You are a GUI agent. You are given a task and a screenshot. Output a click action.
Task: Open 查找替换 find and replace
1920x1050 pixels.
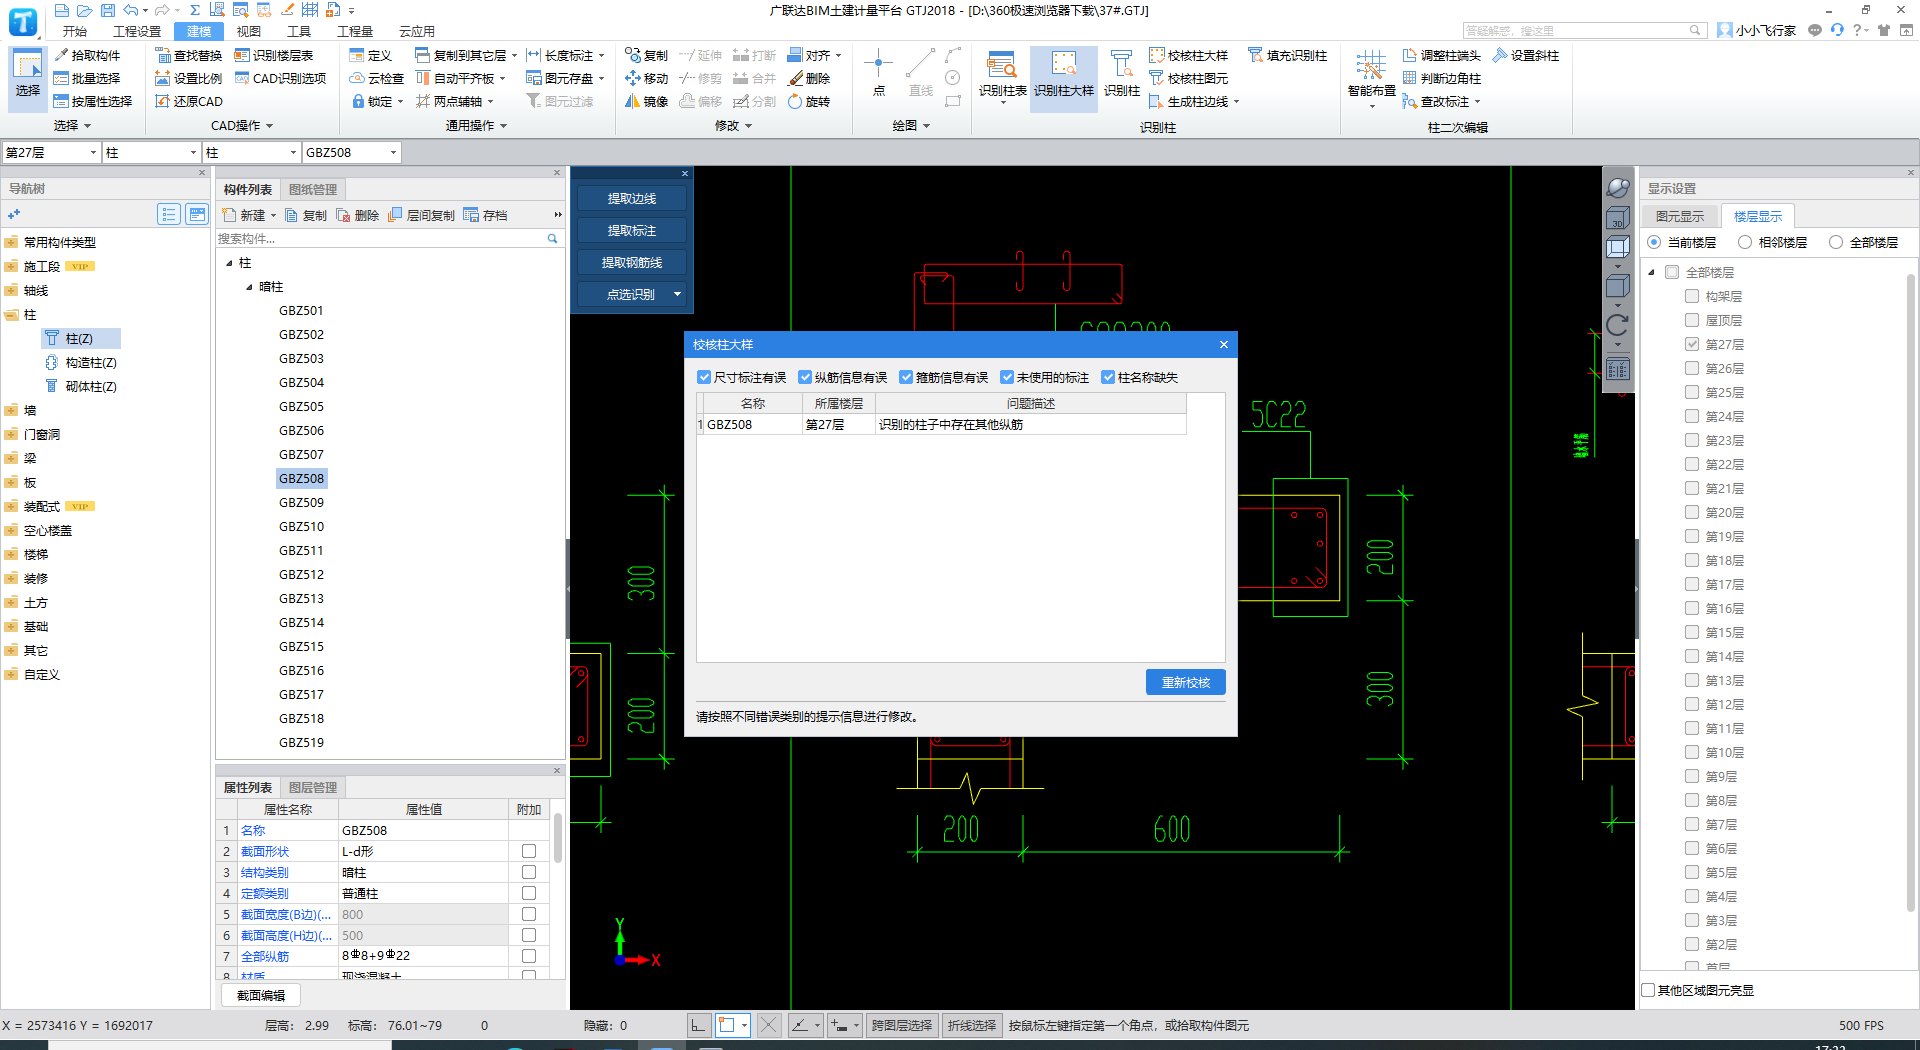tap(188, 55)
